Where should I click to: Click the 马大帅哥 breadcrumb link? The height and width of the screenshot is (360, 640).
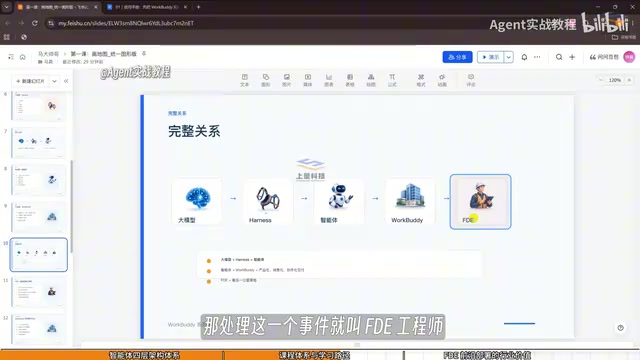[49, 54]
